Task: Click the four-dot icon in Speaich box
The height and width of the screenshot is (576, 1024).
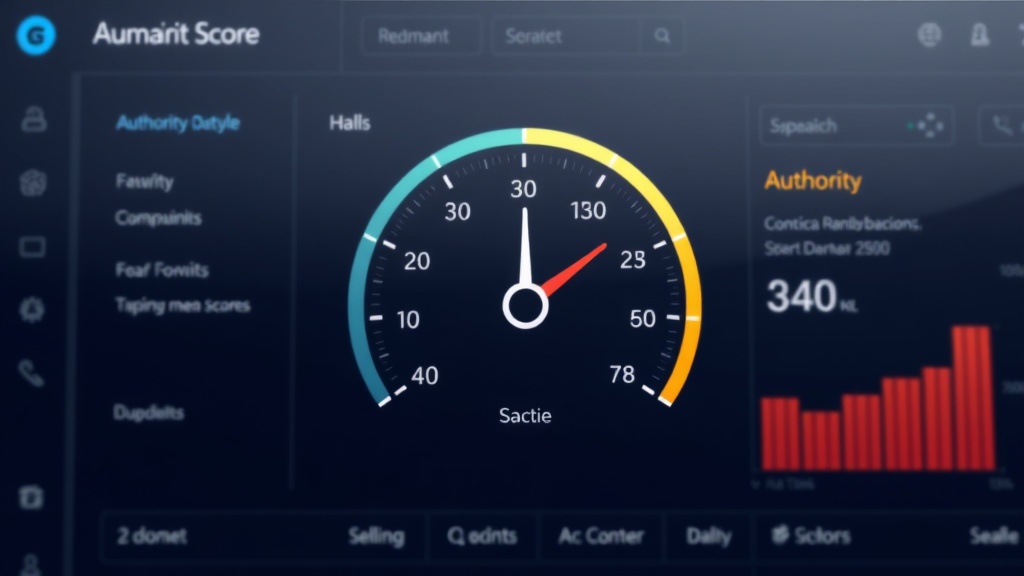Action: pos(930,126)
